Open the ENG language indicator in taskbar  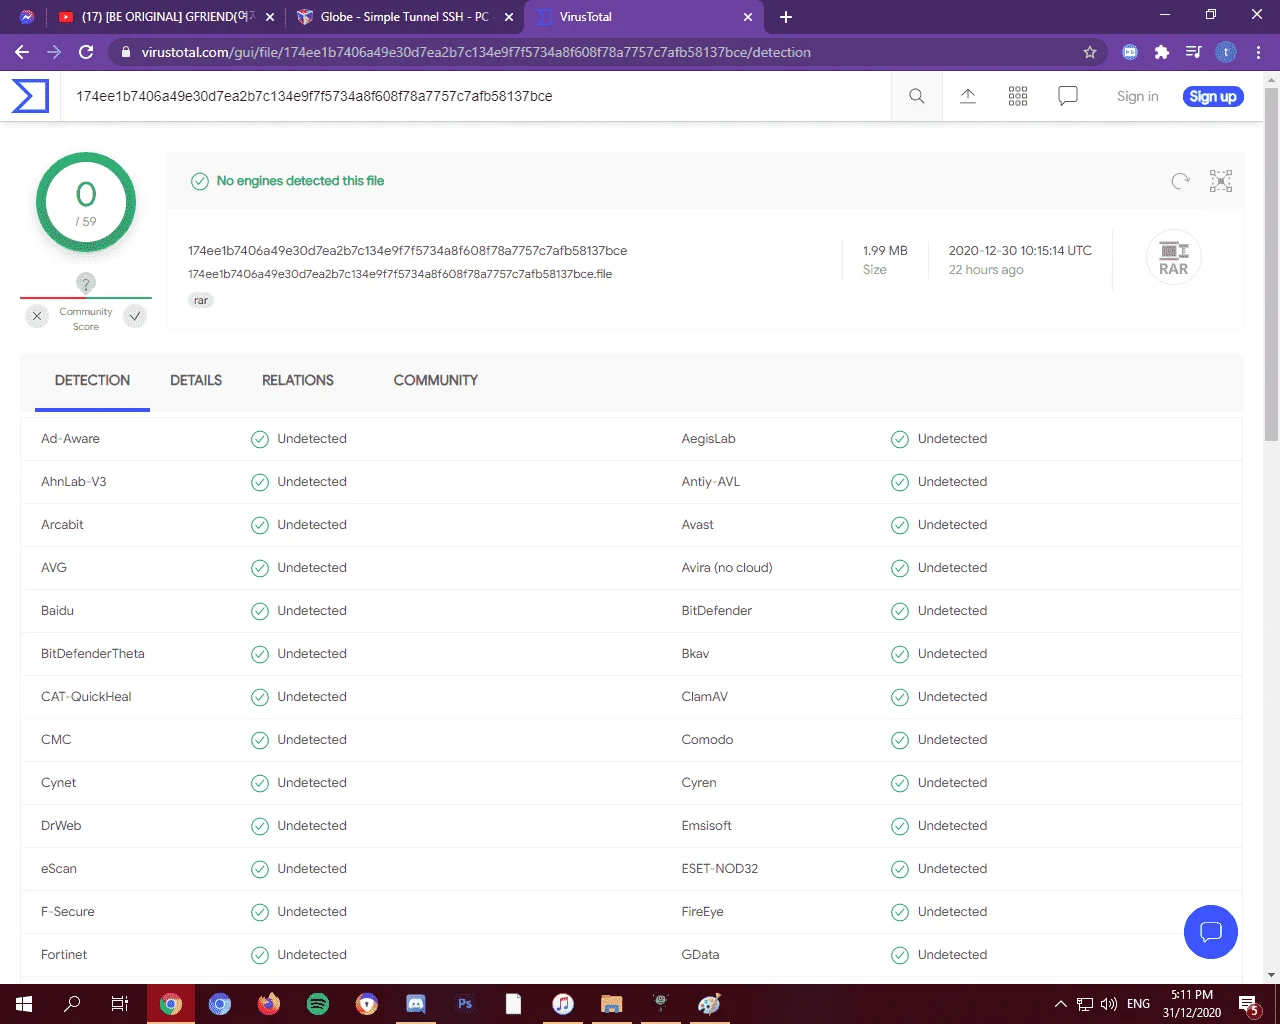pos(1138,1004)
